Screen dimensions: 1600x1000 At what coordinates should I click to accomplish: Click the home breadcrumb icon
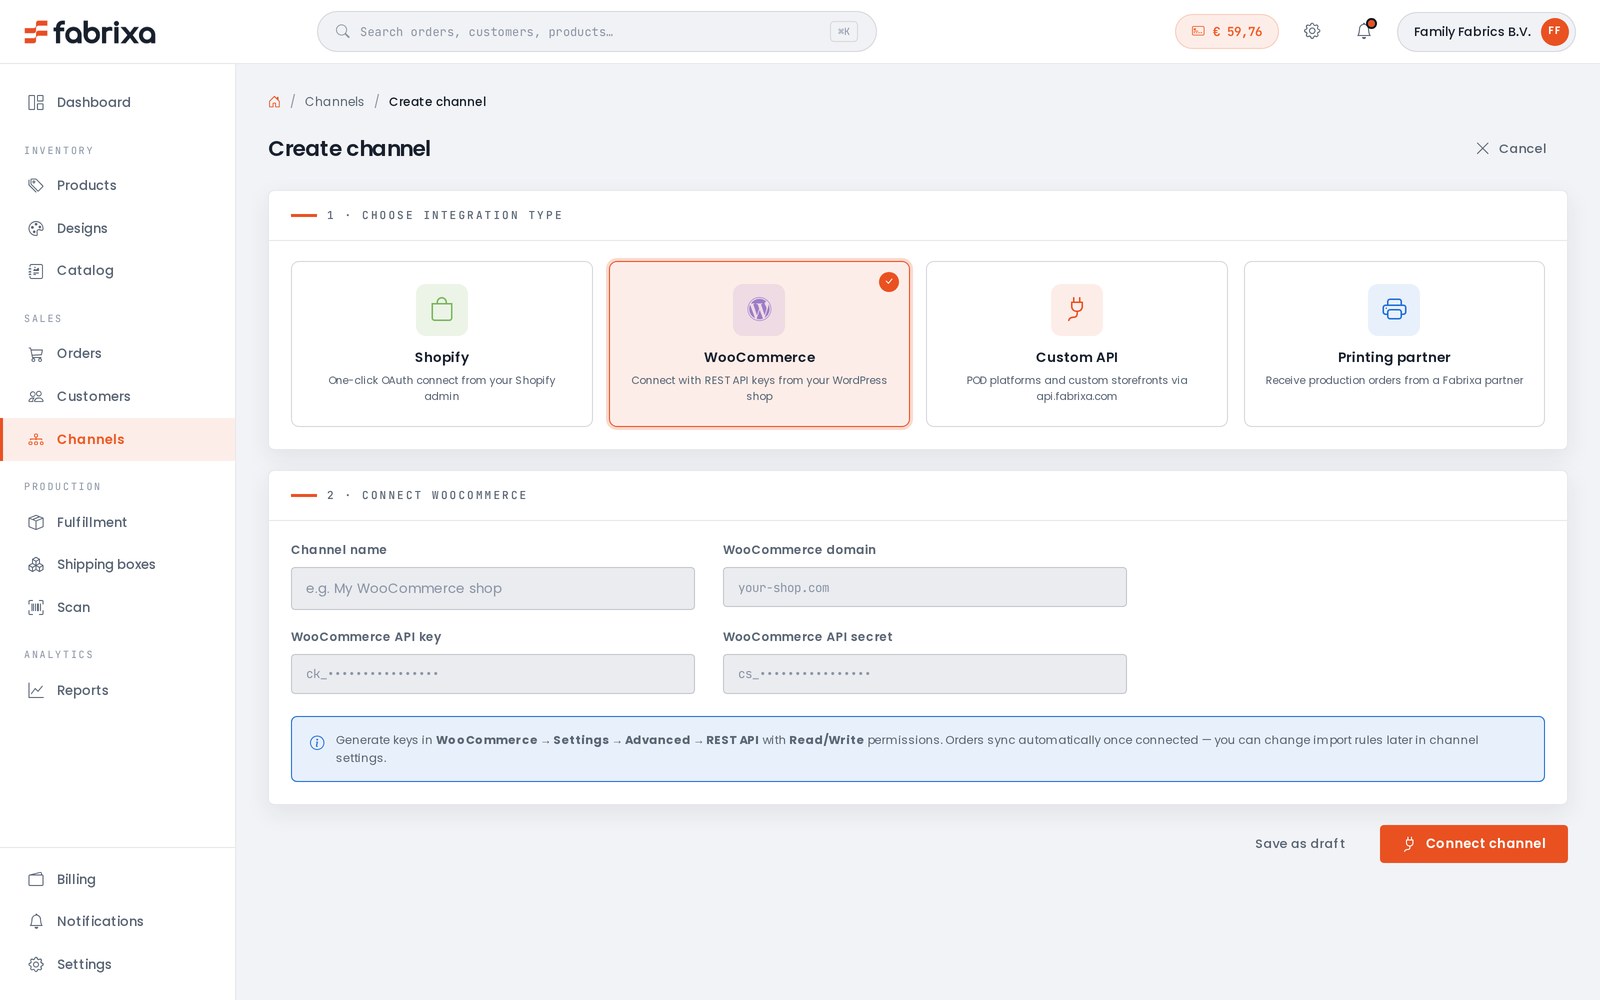coord(275,102)
